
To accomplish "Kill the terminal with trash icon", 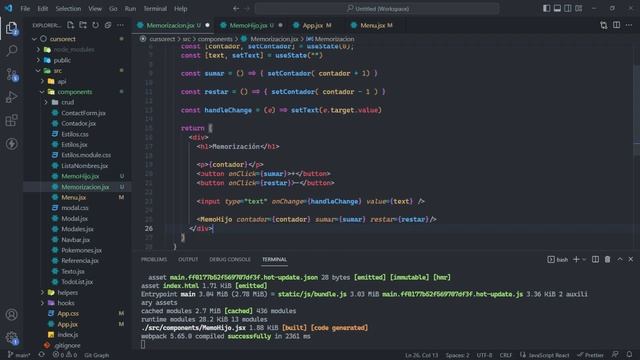I will [607, 260].
